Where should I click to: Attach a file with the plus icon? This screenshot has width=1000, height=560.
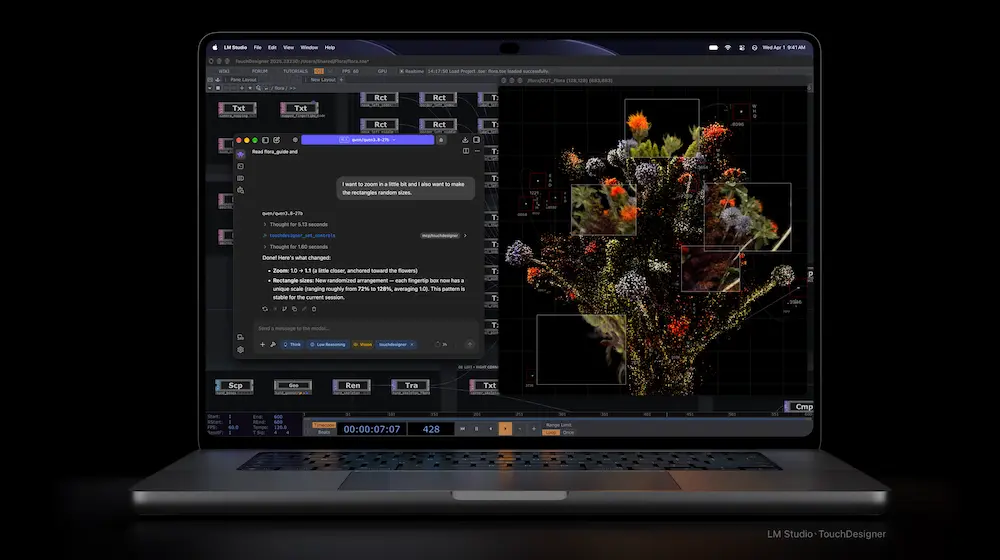pos(262,344)
